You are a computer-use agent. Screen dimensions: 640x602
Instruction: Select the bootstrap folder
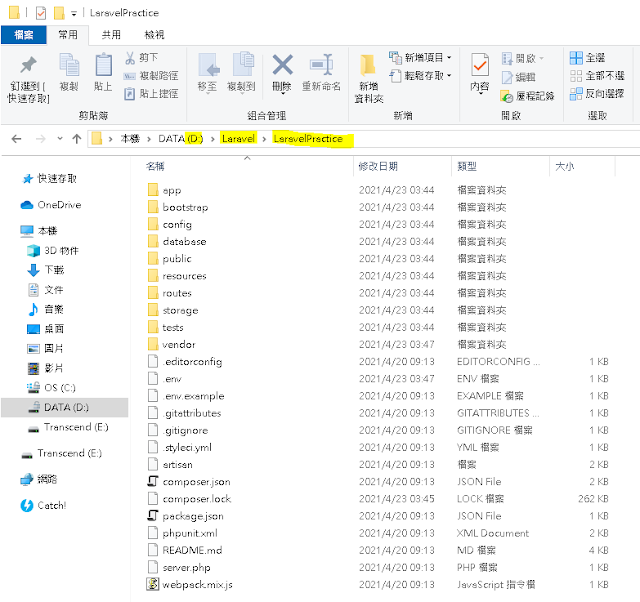coord(178,207)
